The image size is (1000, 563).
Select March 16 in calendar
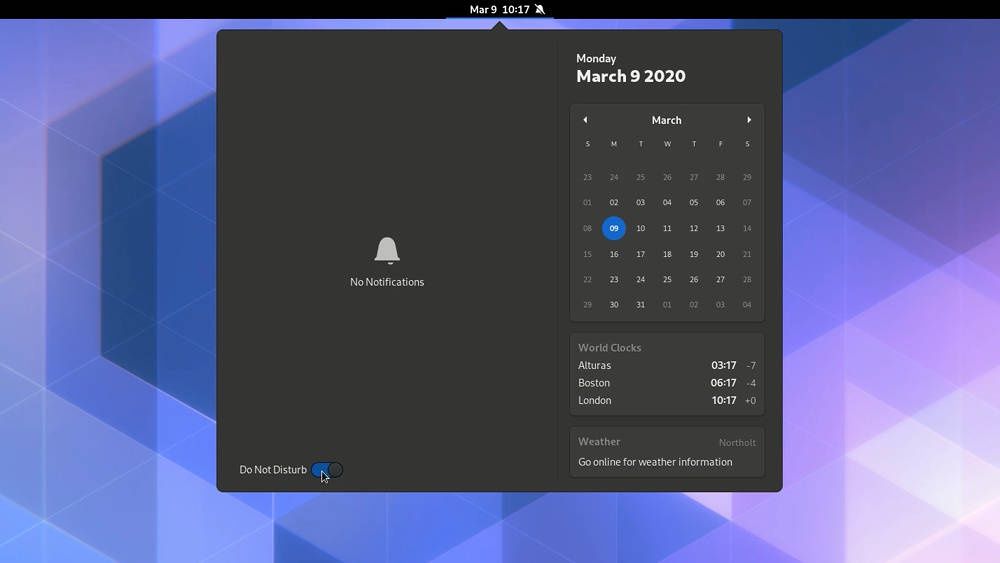614,254
